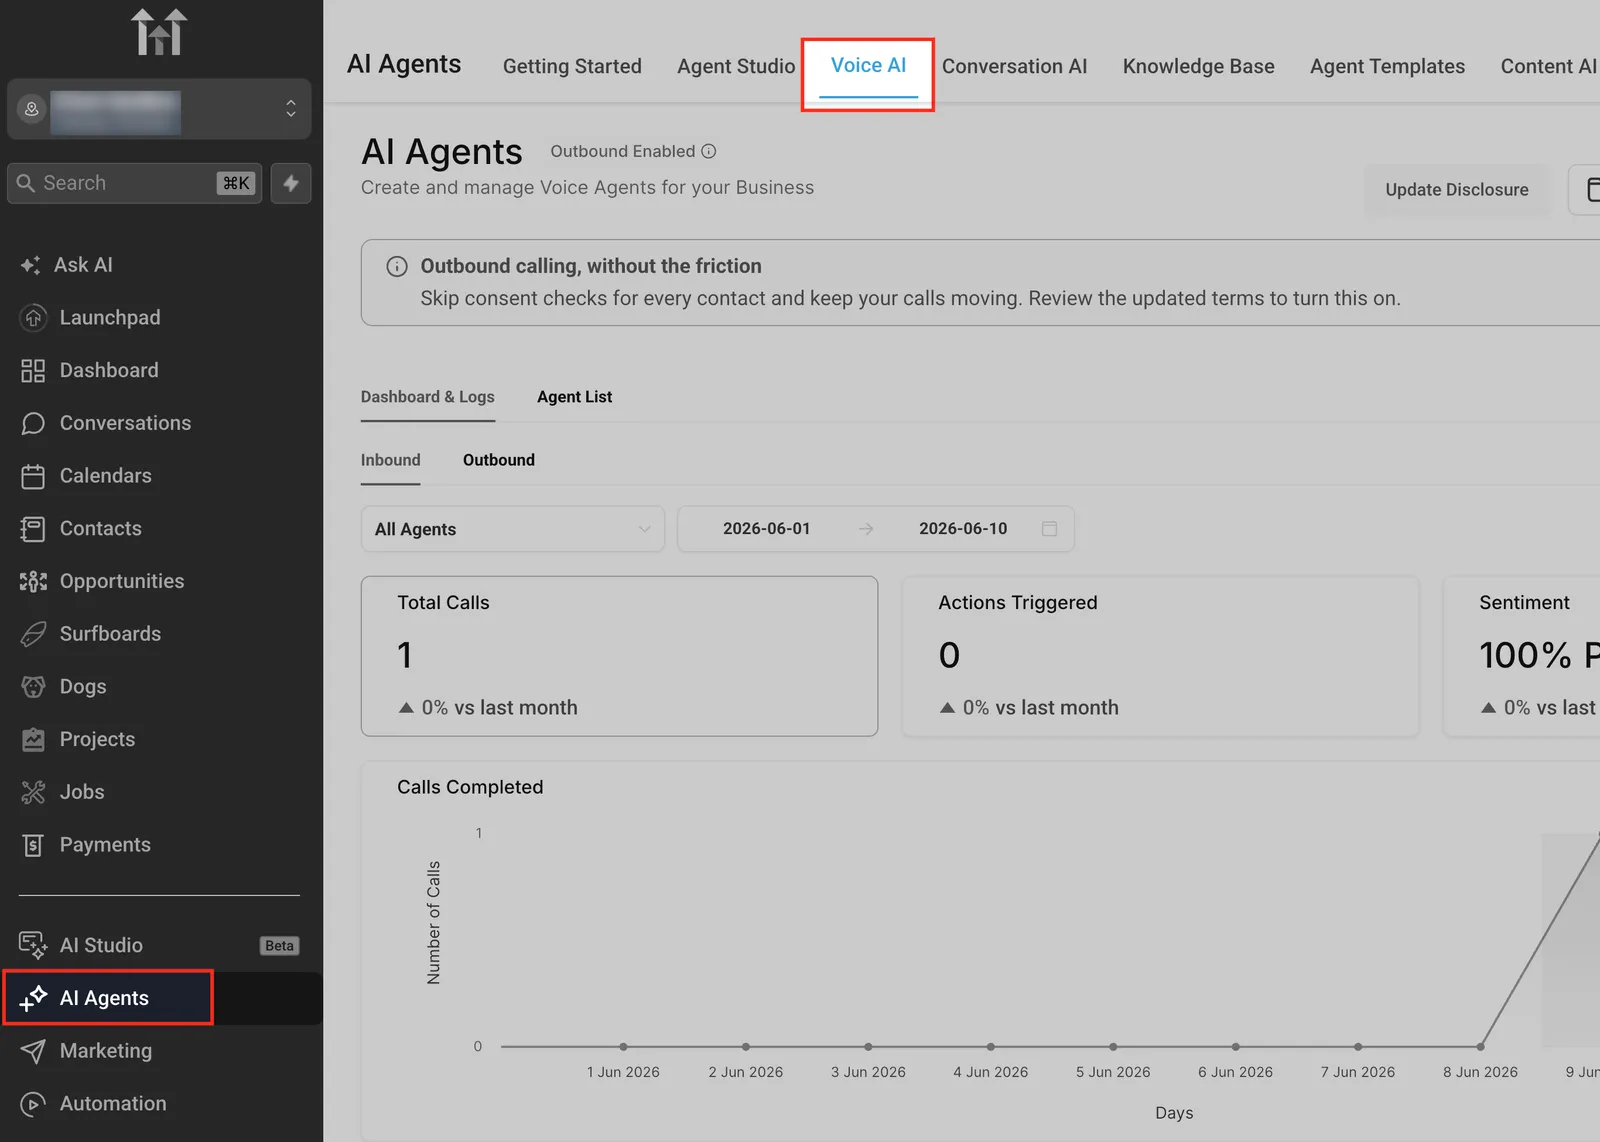
Task: Click the Launchpad icon in sidebar
Action: click(33, 318)
